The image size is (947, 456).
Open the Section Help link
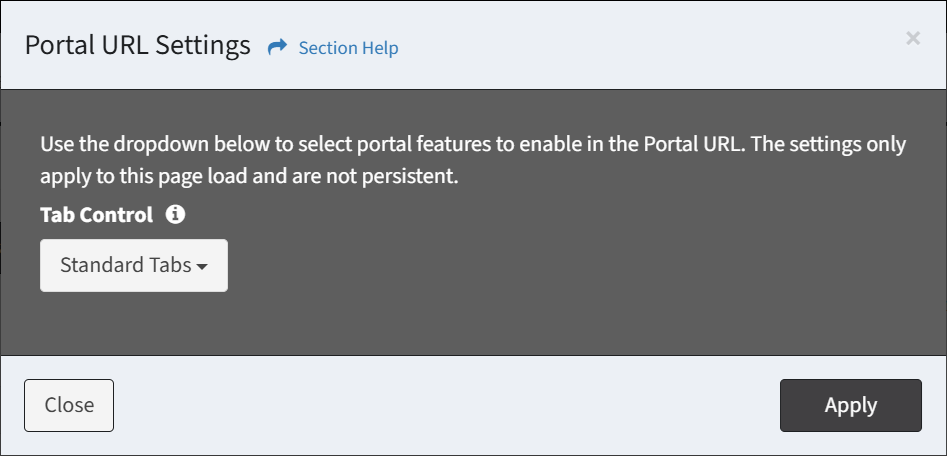[x=348, y=48]
